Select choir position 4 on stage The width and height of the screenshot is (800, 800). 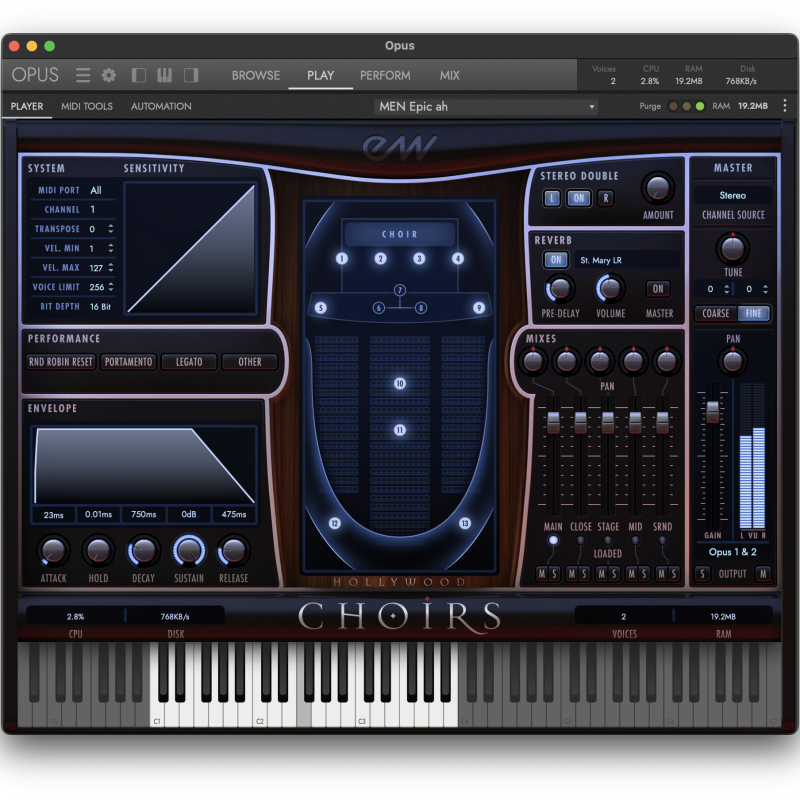458,259
